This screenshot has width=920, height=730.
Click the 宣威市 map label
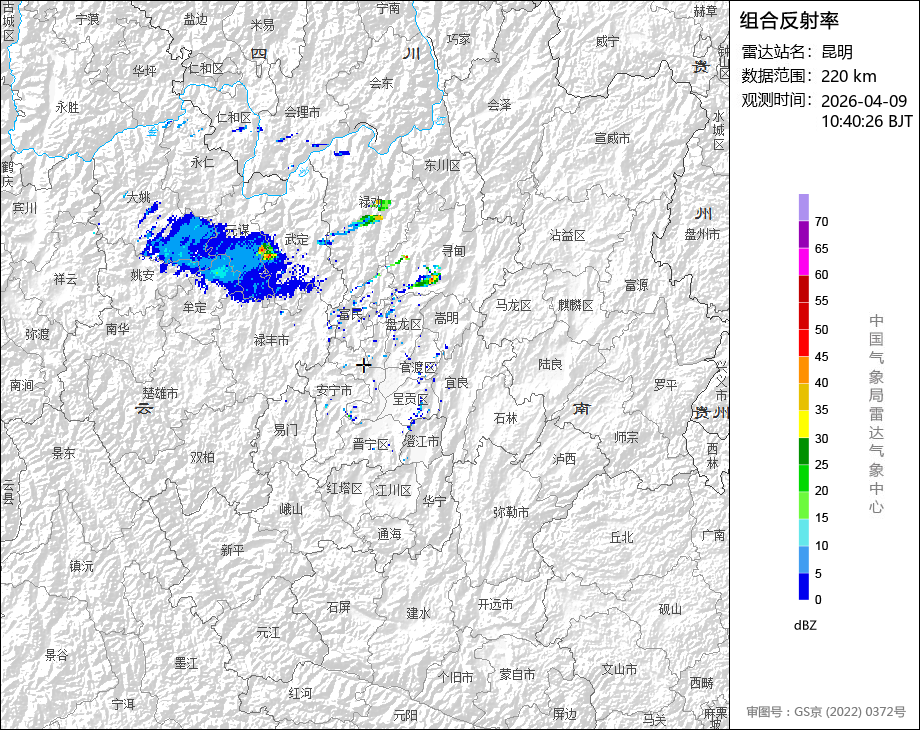click(612, 138)
